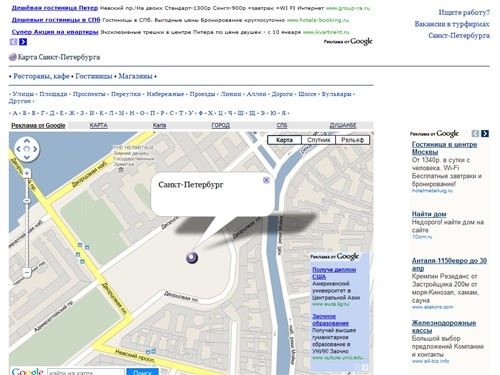Click the purple ball beside Карта Санкт-Петербурга
This screenshot has width=500, height=375.
point(13,57)
